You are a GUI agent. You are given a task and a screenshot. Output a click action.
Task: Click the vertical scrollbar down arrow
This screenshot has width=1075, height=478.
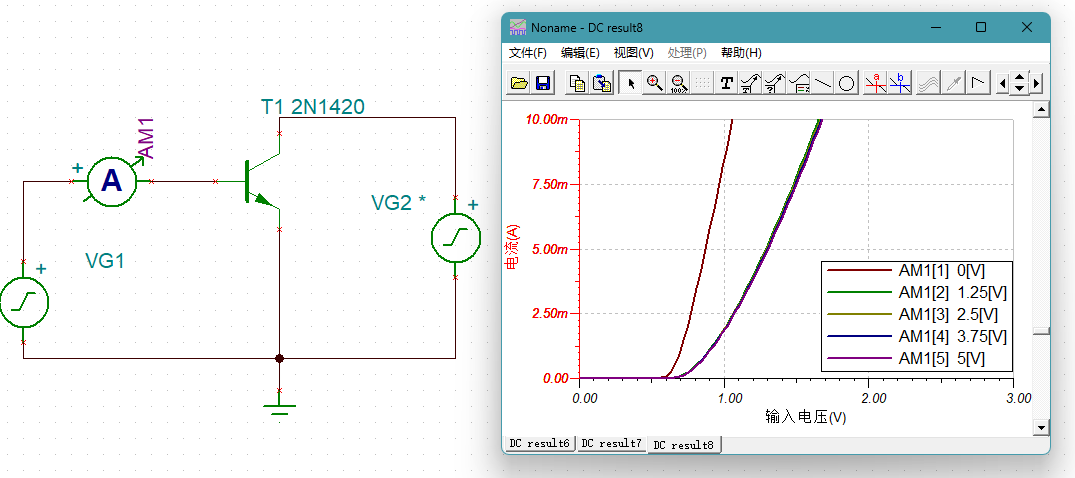coord(1042,427)
